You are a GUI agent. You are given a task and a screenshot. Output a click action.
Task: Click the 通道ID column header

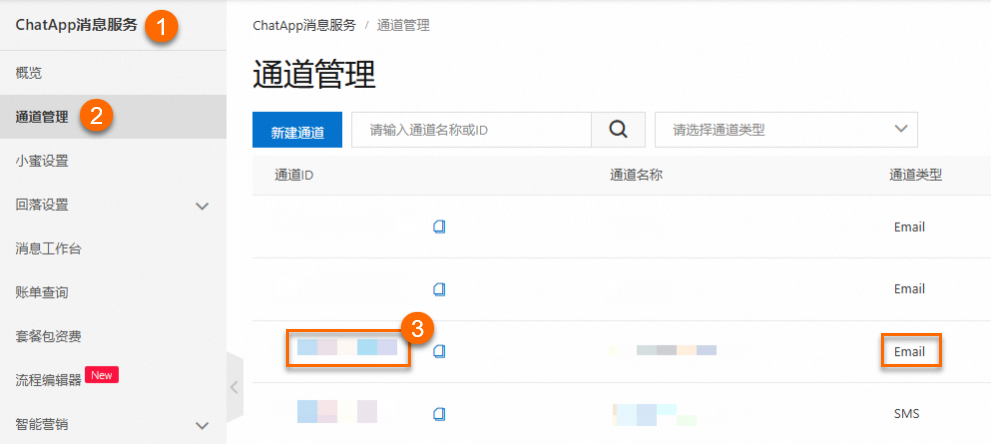coord(295,175)
